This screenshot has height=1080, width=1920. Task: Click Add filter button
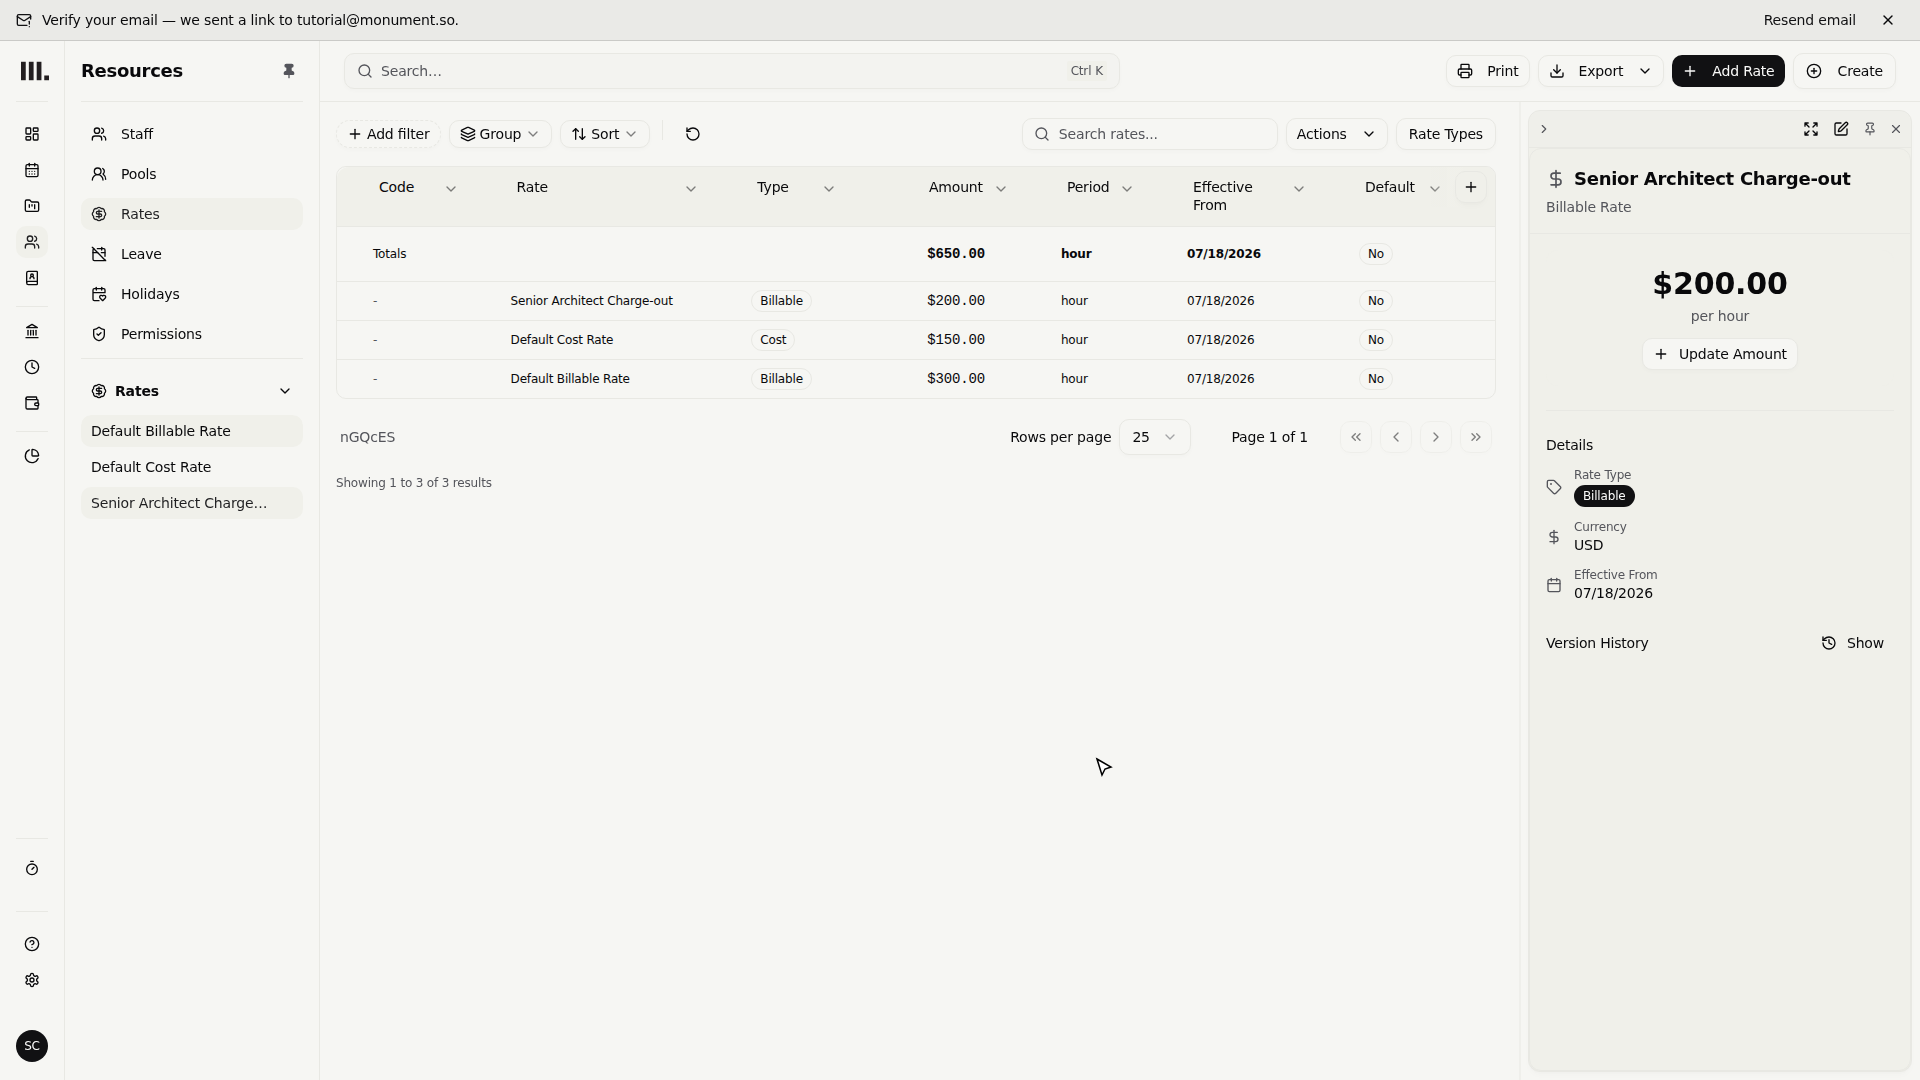pos(389,134)
